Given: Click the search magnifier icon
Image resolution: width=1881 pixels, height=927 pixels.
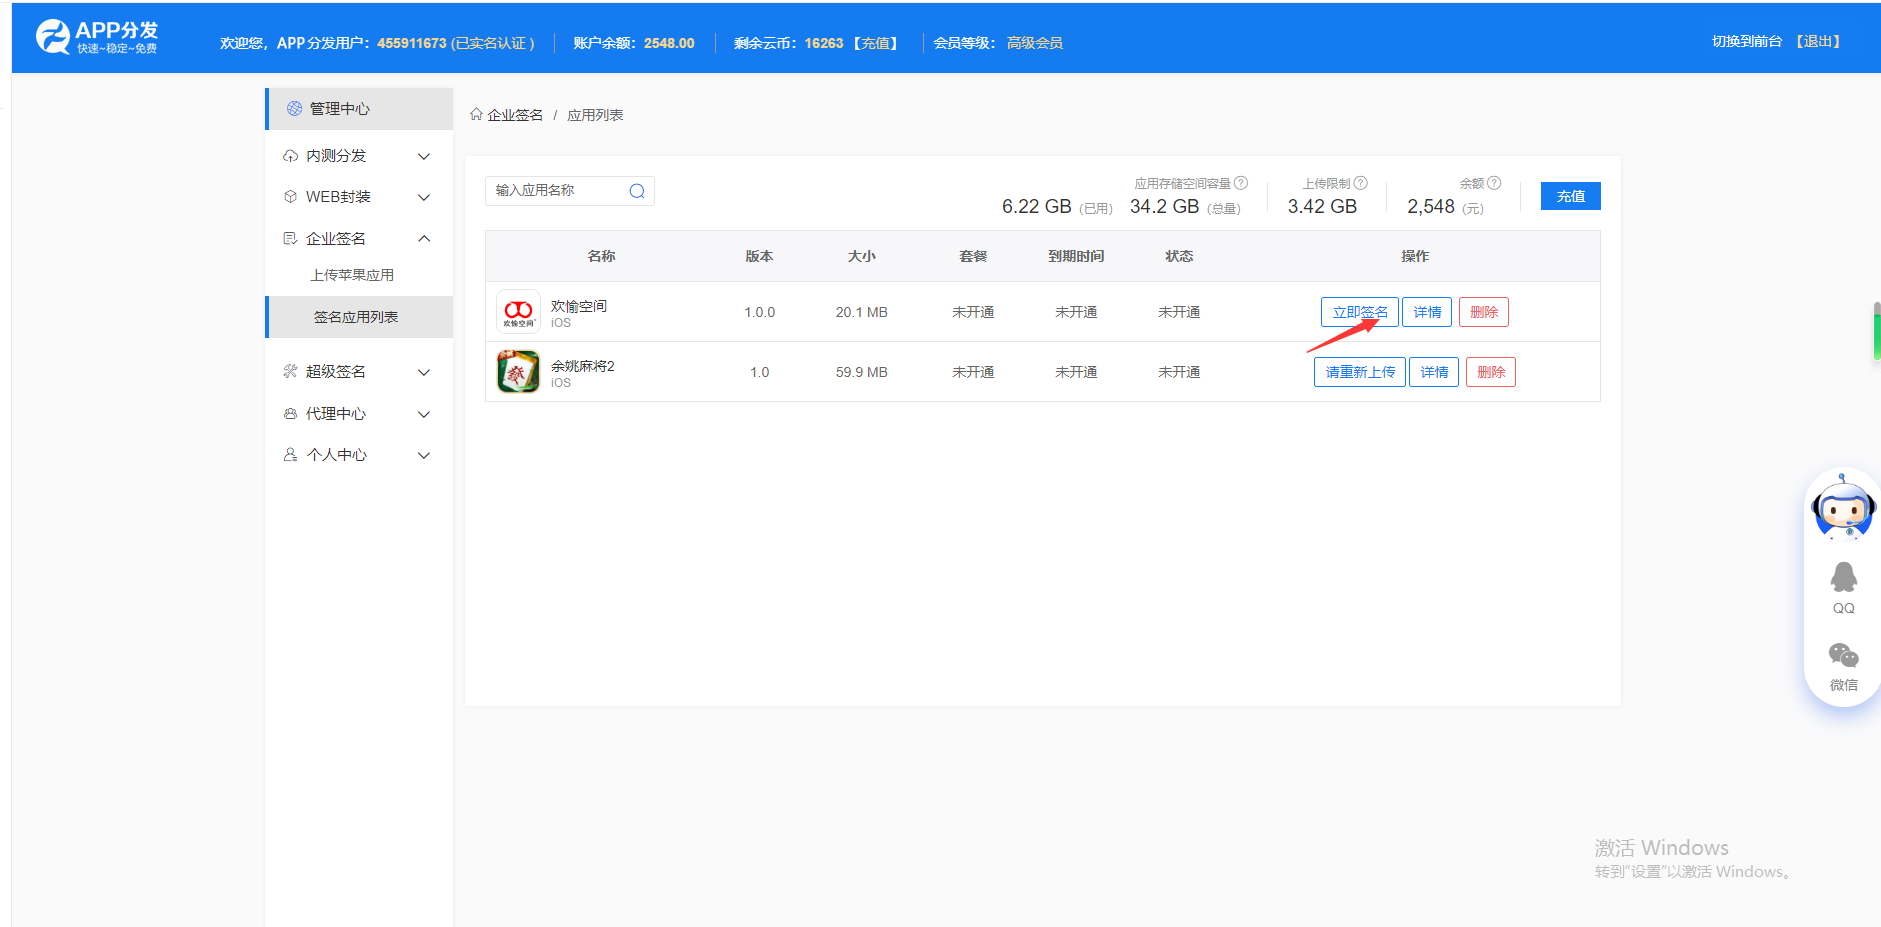Looking at the screenshot, I should (x=637, y=191).
